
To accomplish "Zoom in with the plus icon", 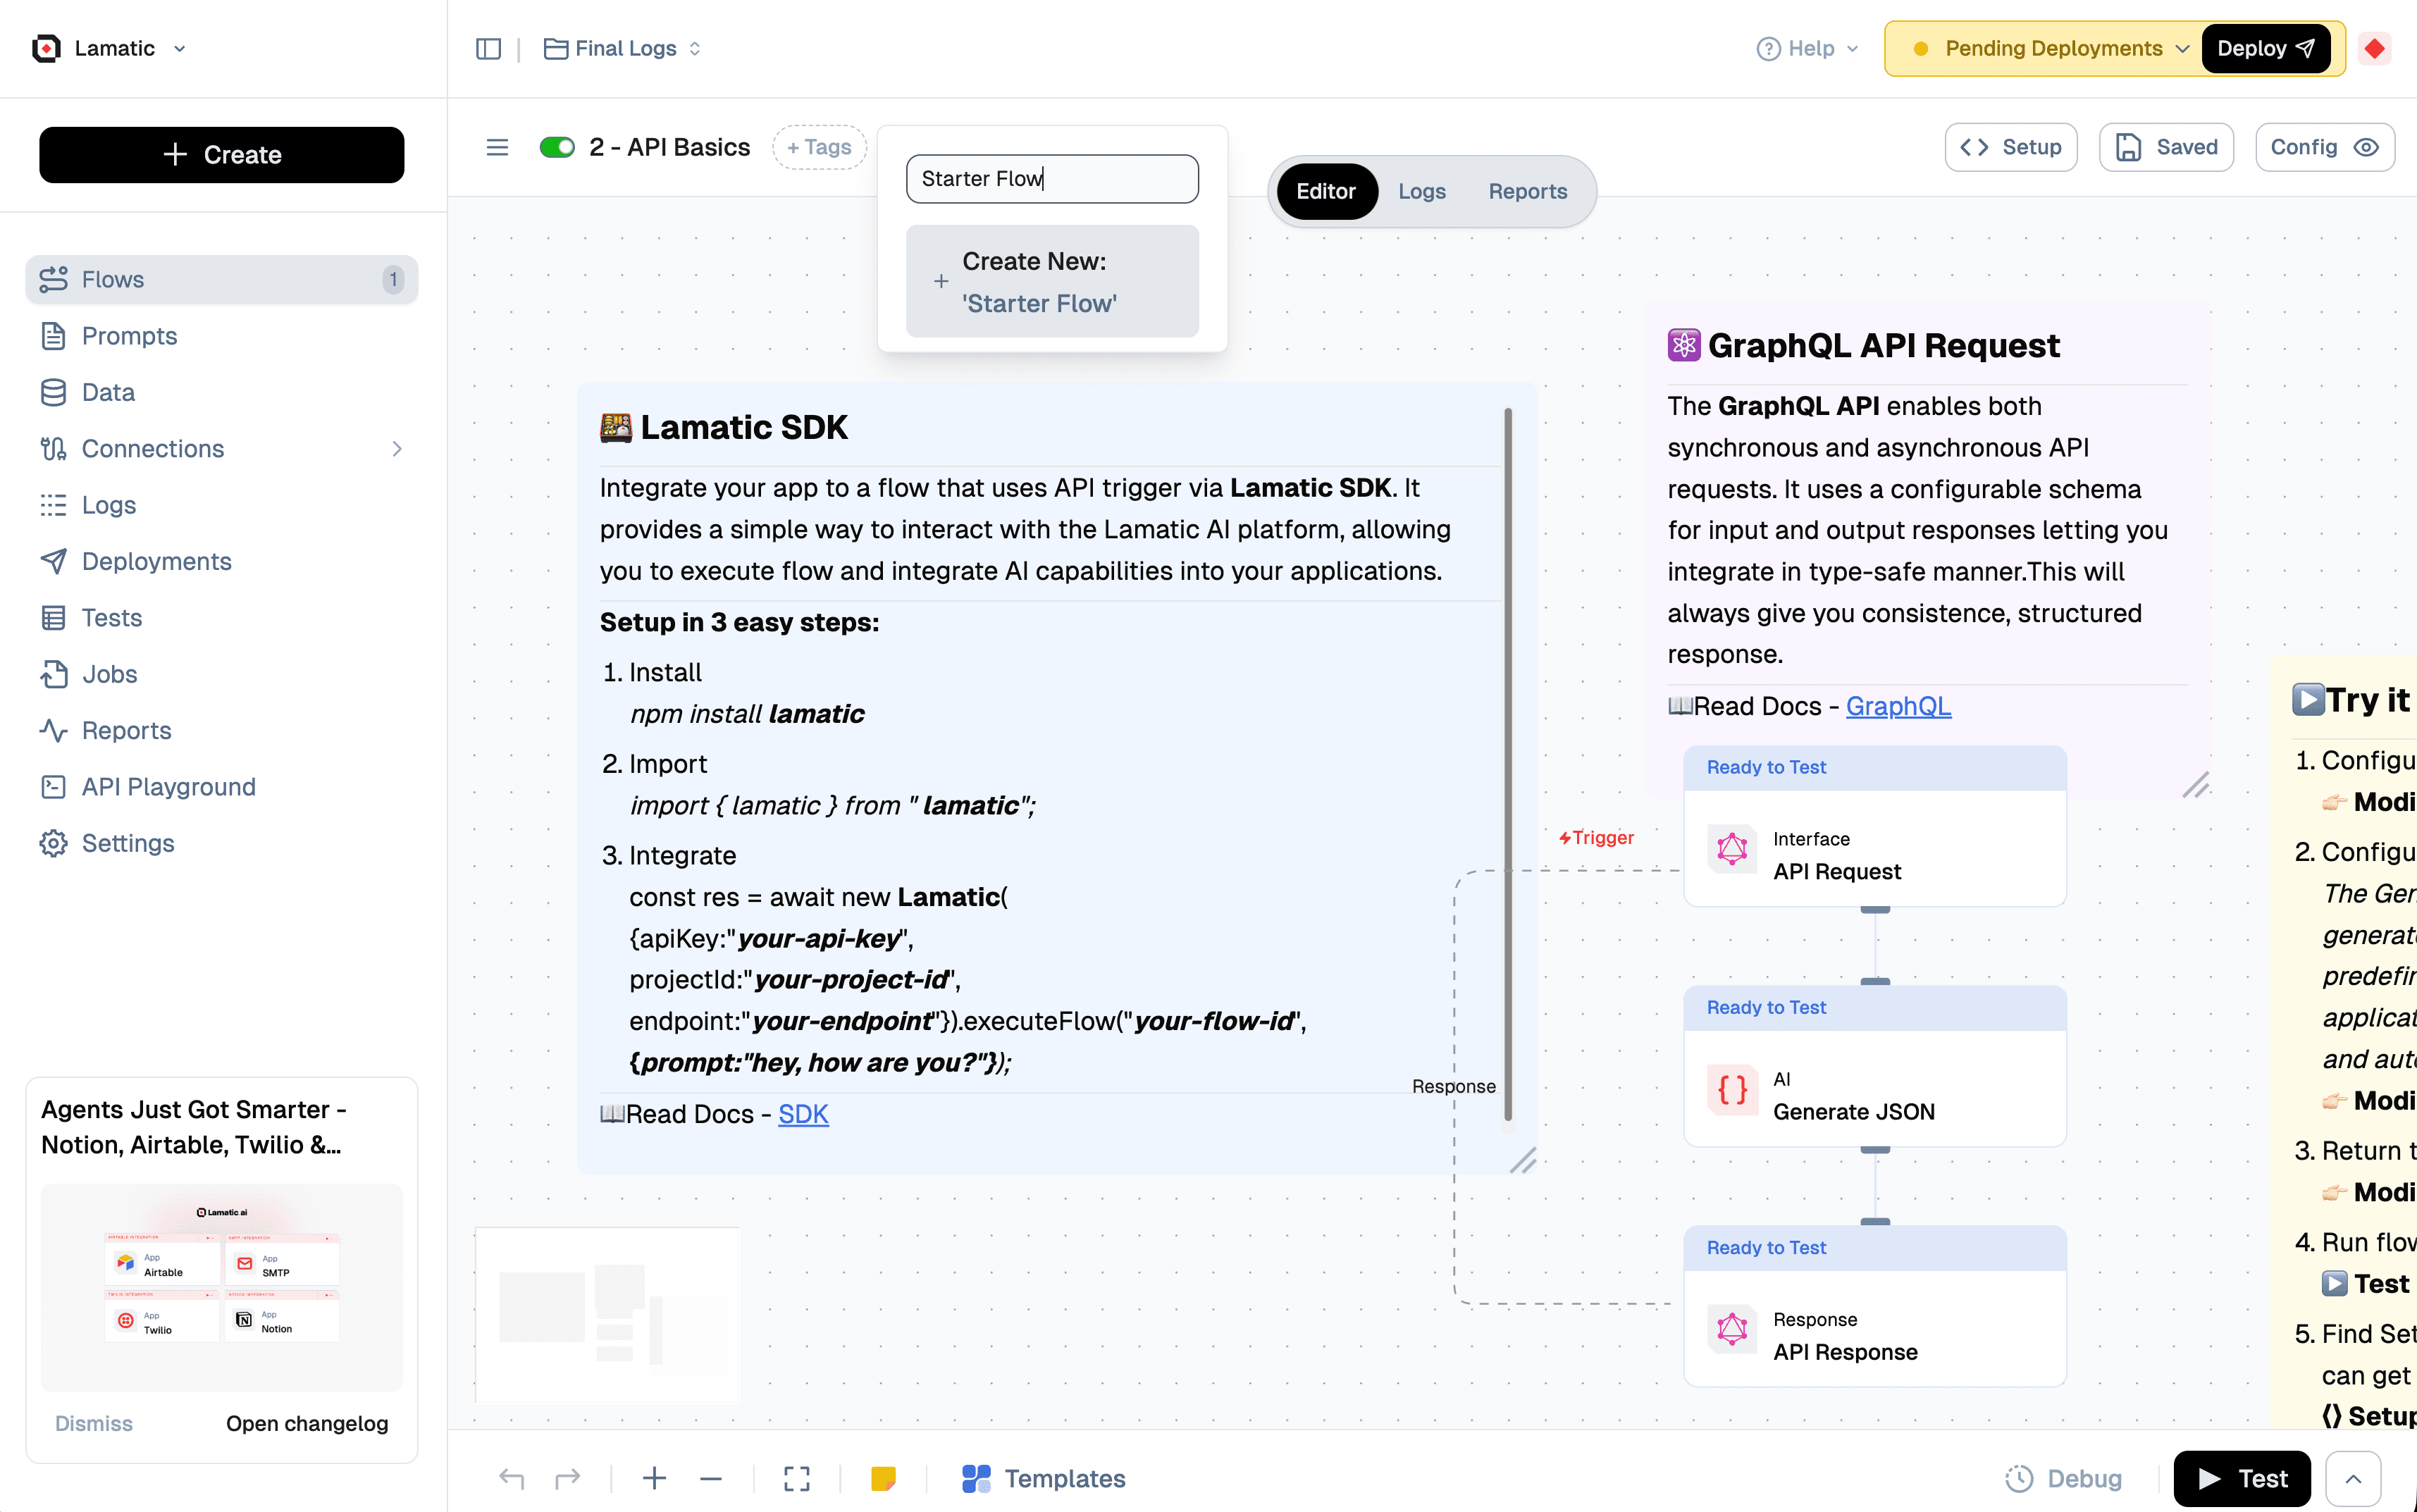I will (654, 1478).
